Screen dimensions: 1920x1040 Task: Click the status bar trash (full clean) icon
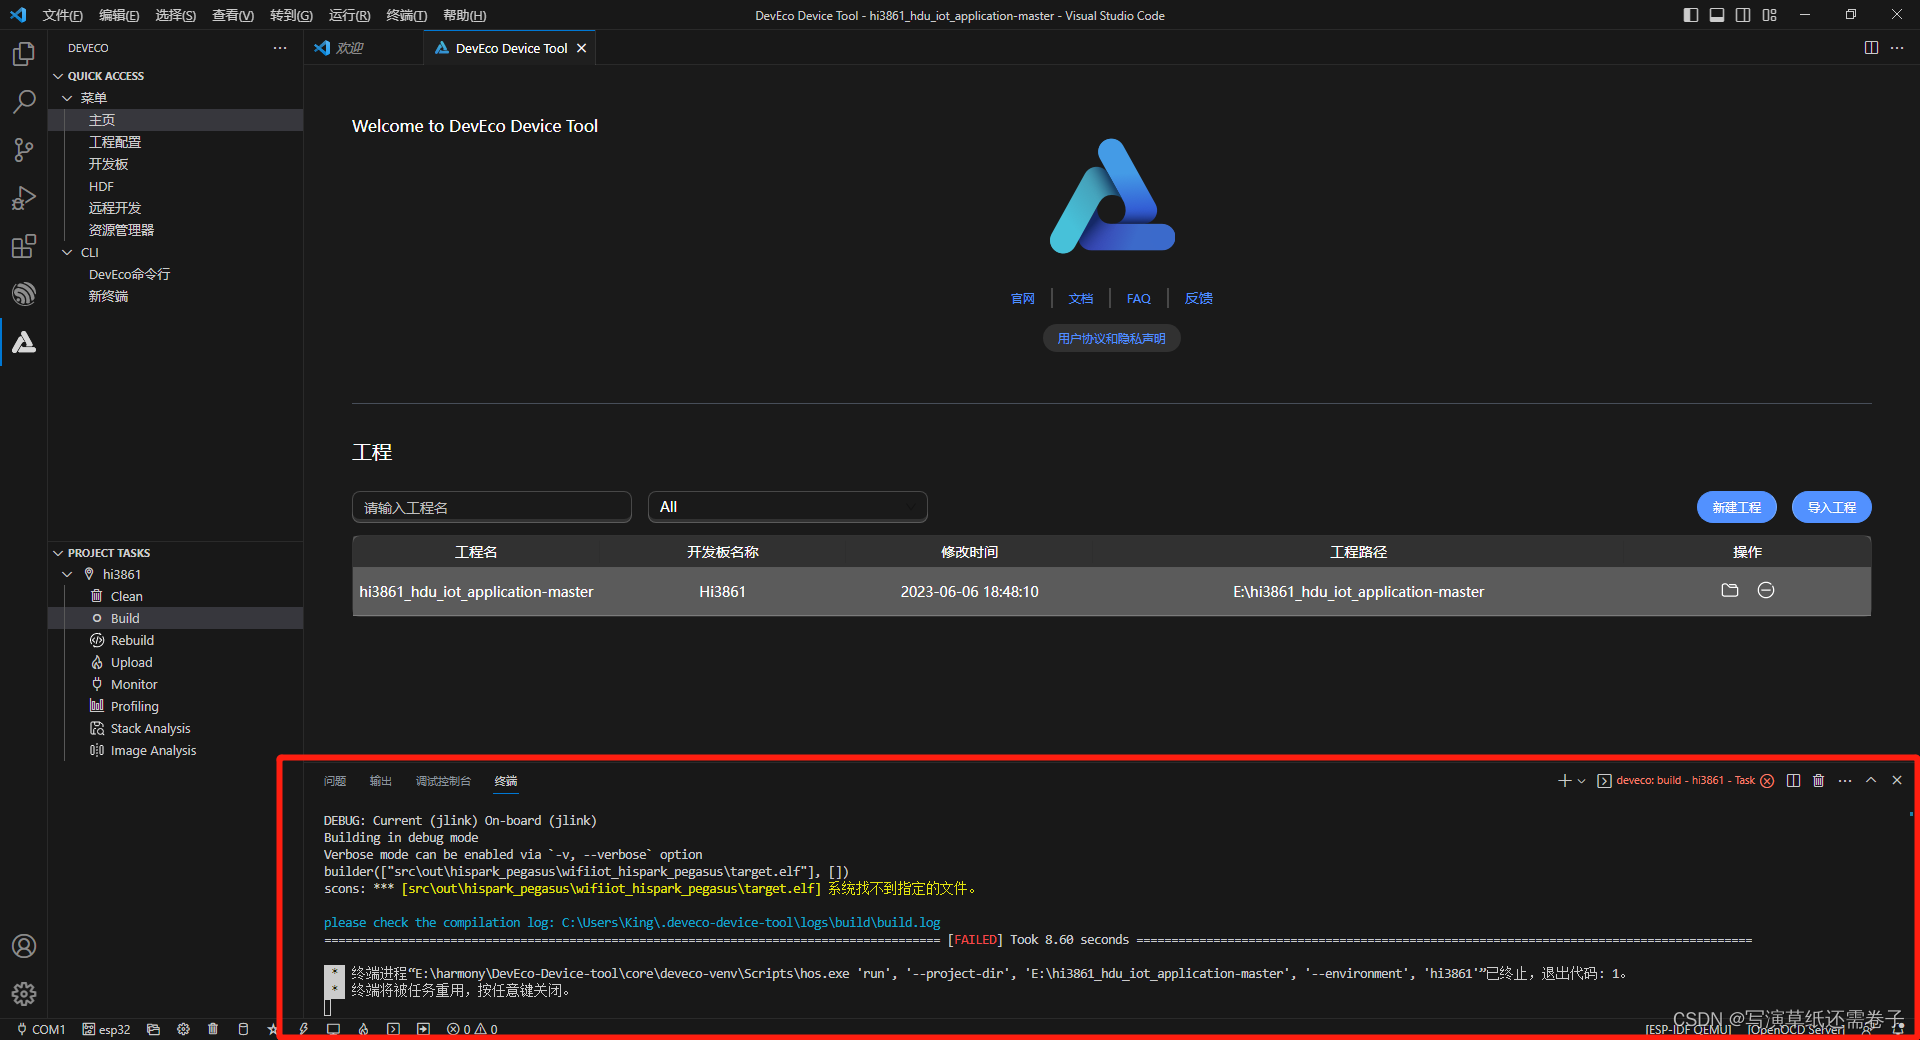[x=213, y=1029]
